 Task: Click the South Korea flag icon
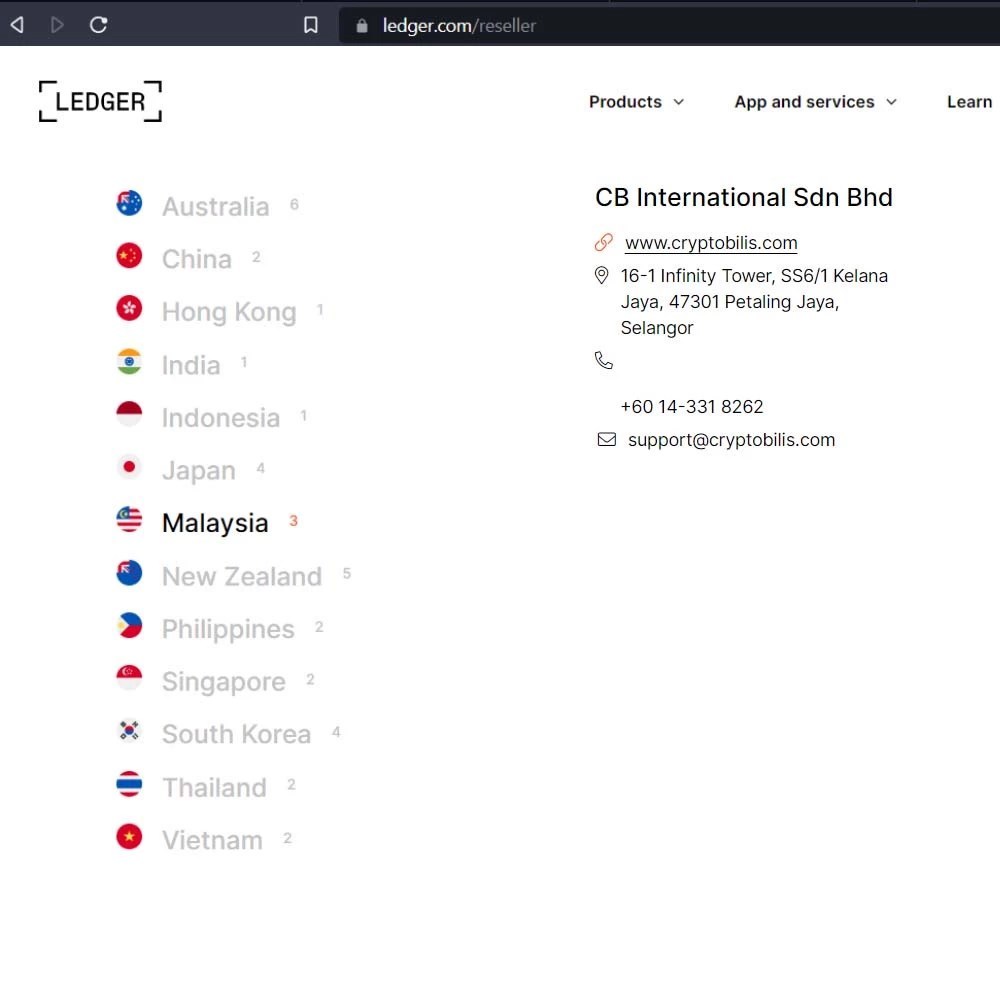click(129, 731)
